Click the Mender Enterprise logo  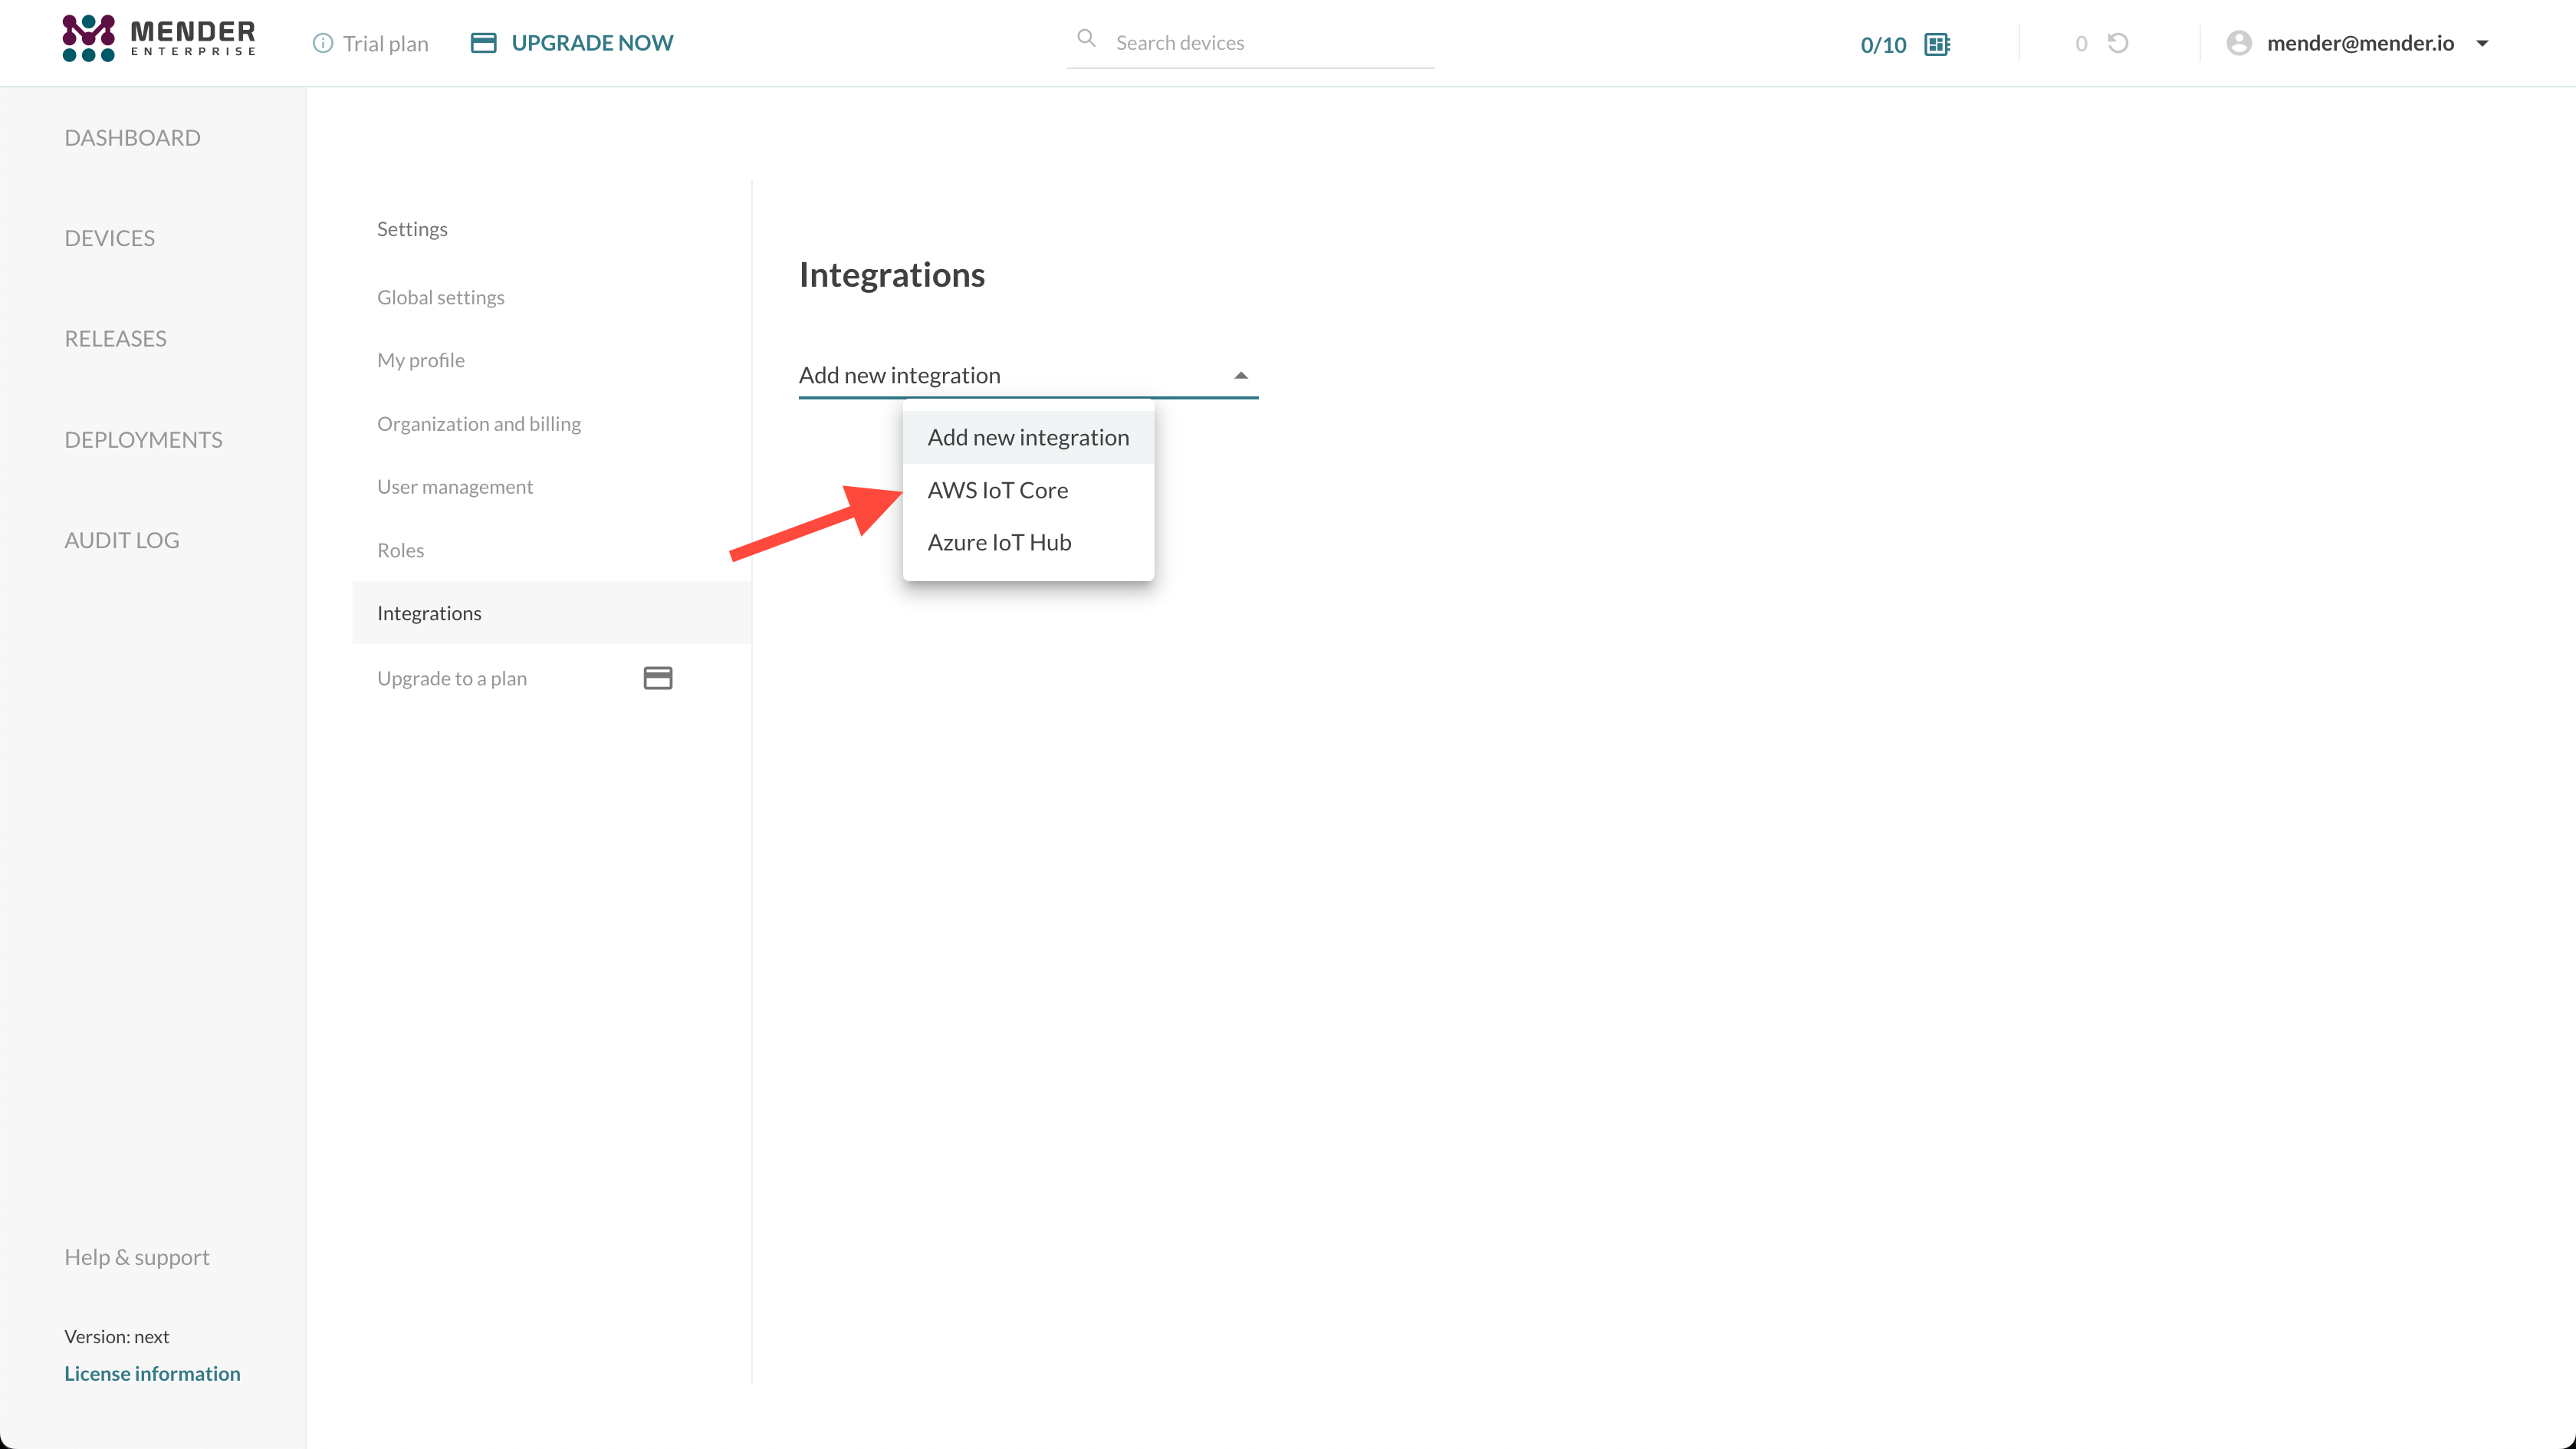159,40
